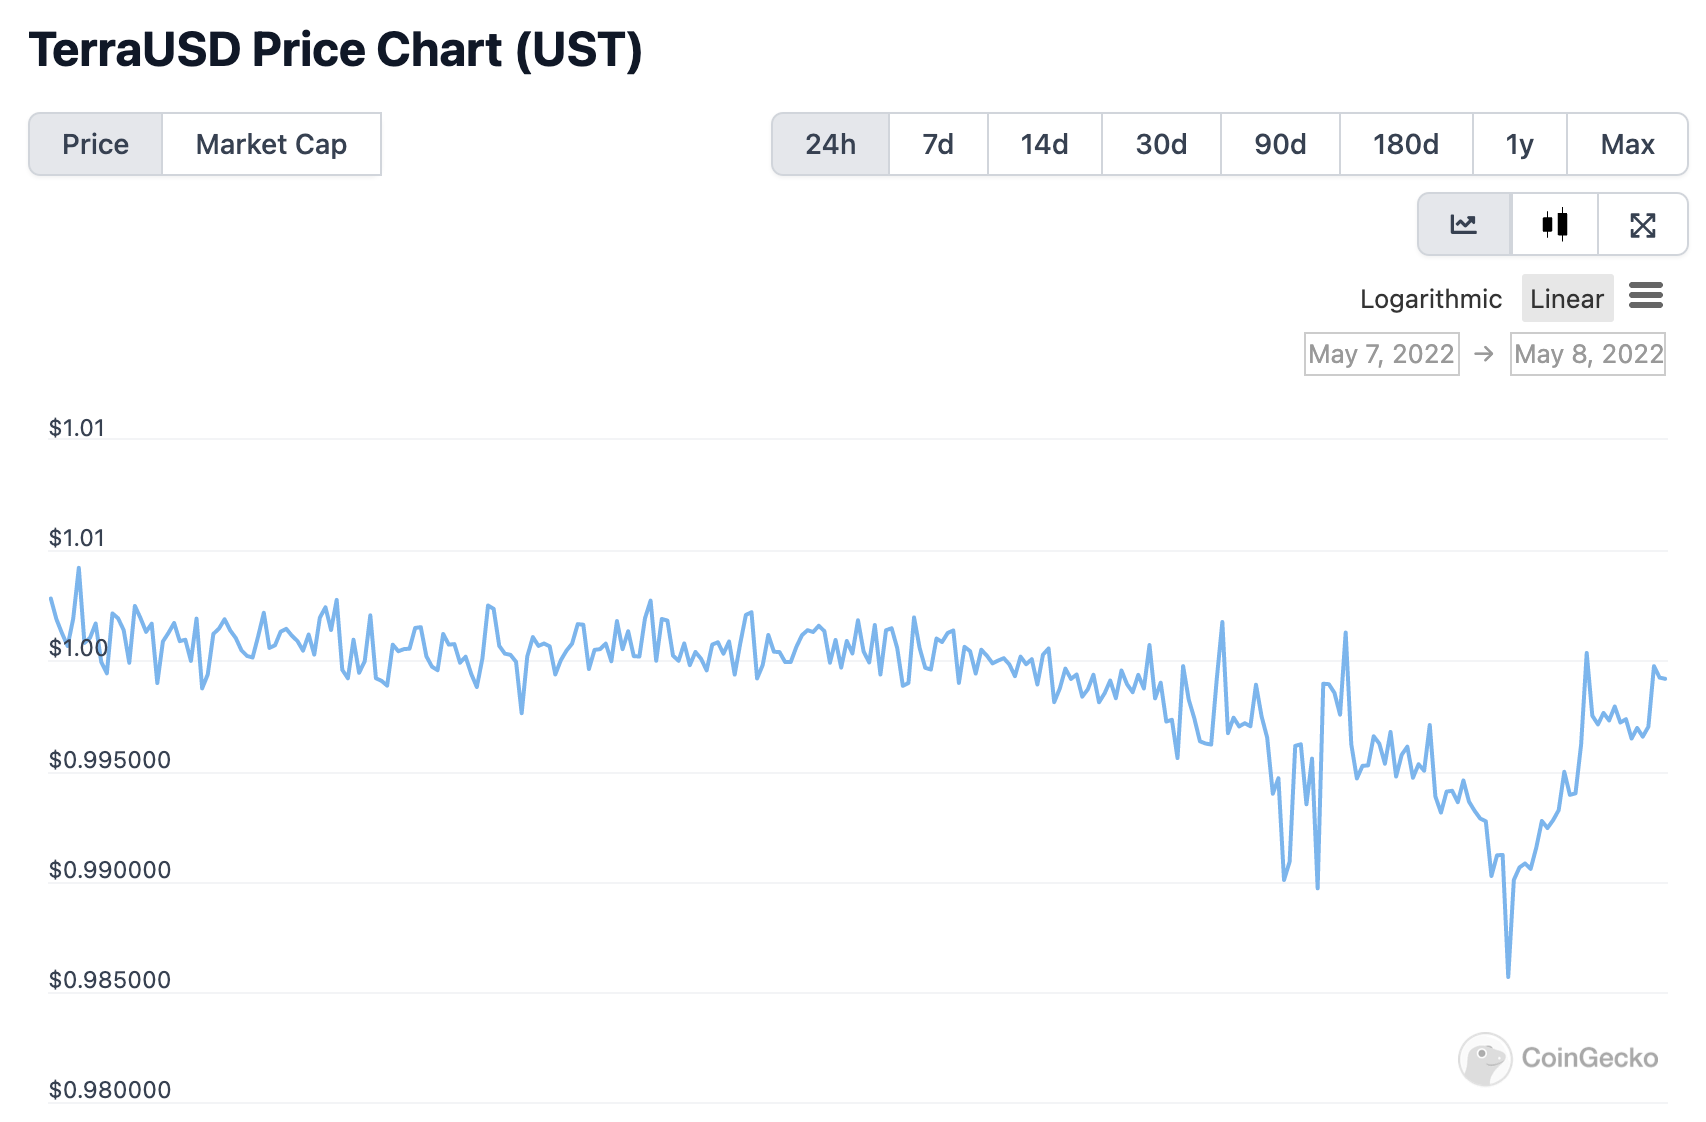Select the Price tab

(x=96, y=144)
